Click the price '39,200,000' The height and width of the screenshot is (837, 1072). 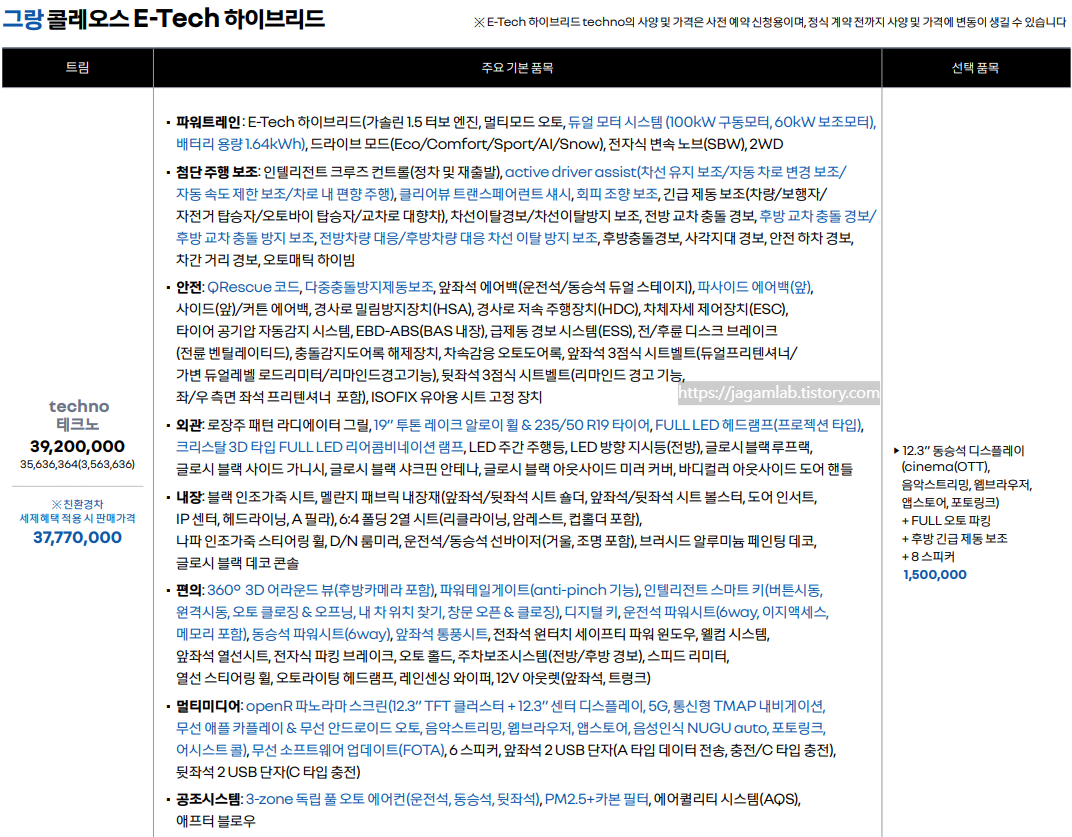pos(77,447)
